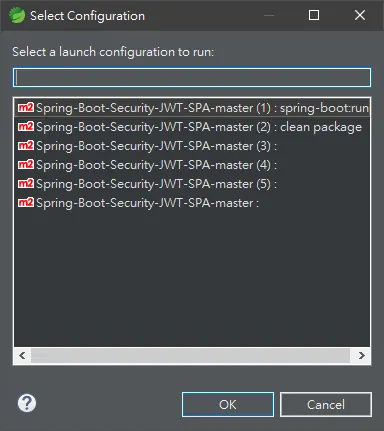The width and height of the screenshot is (384, 431).
Task: Click m2 icon of configuration (4)
Action: pos(26,164)
